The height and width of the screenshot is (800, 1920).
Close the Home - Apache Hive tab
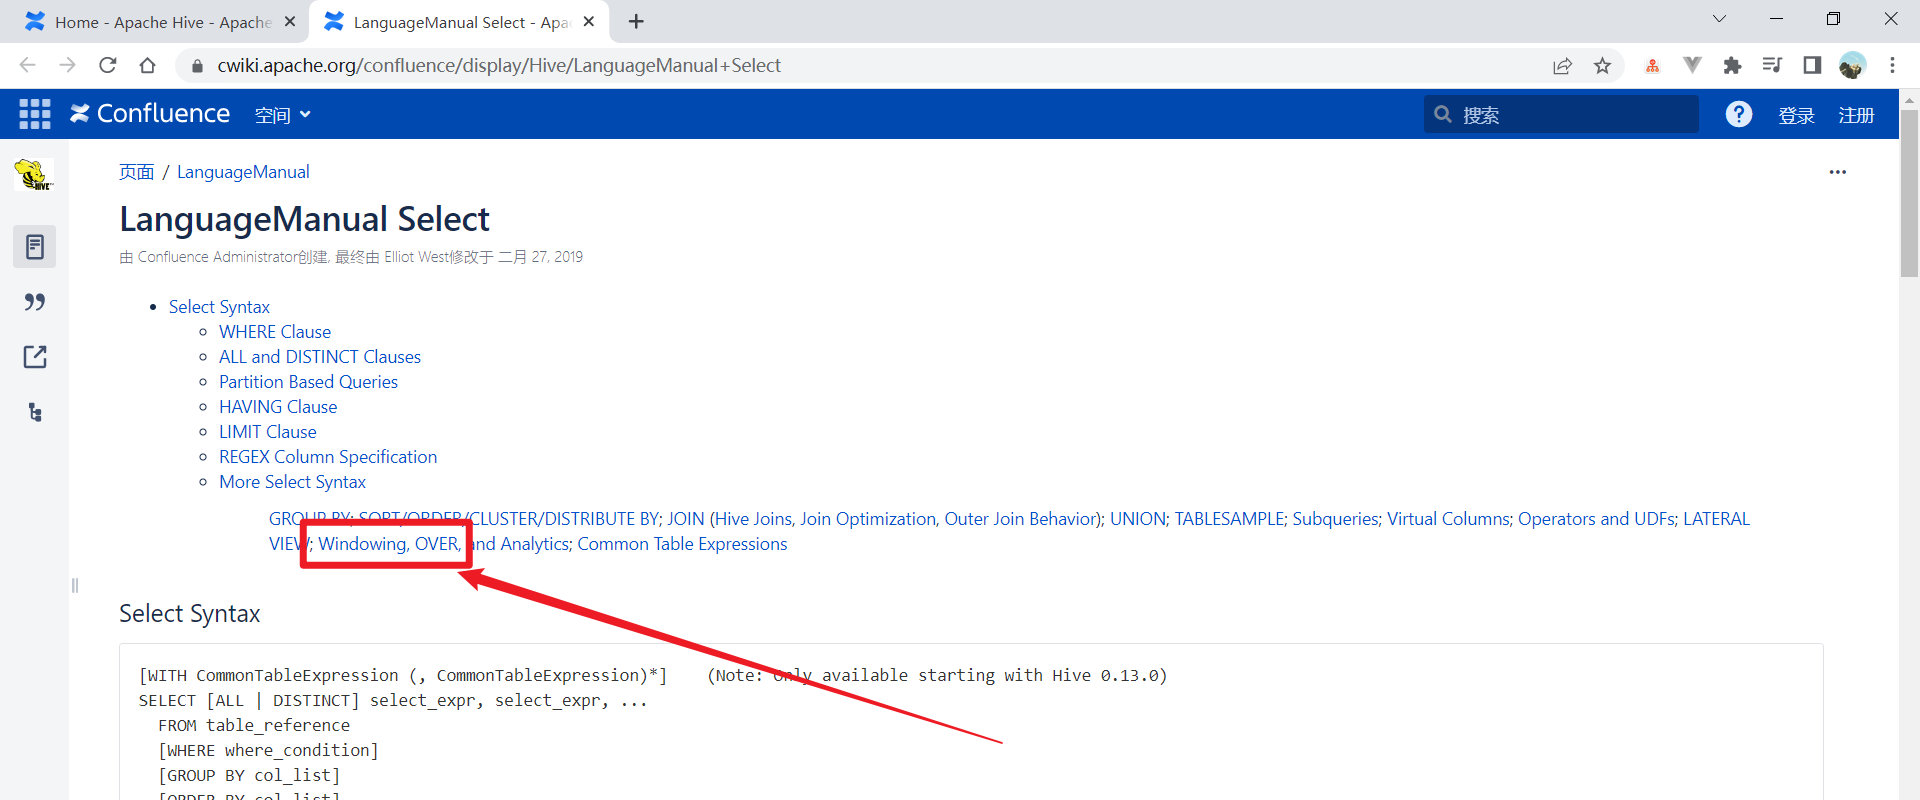point(290,21)
